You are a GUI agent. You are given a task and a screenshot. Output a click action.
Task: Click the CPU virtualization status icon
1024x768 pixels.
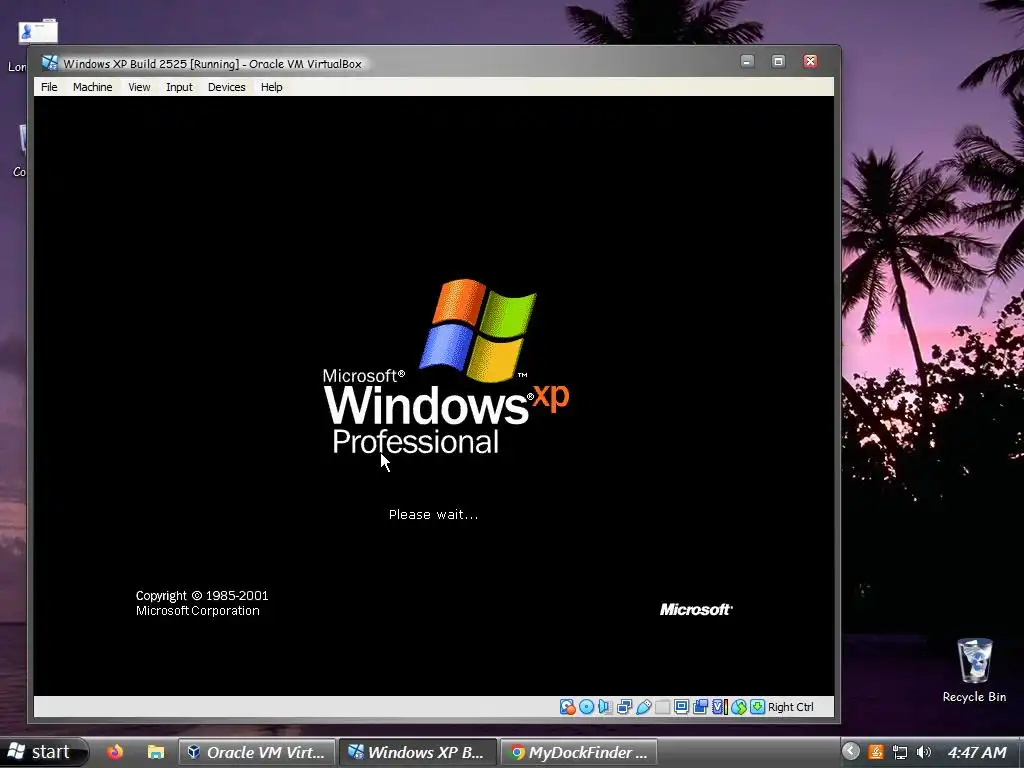coord(719,707)
